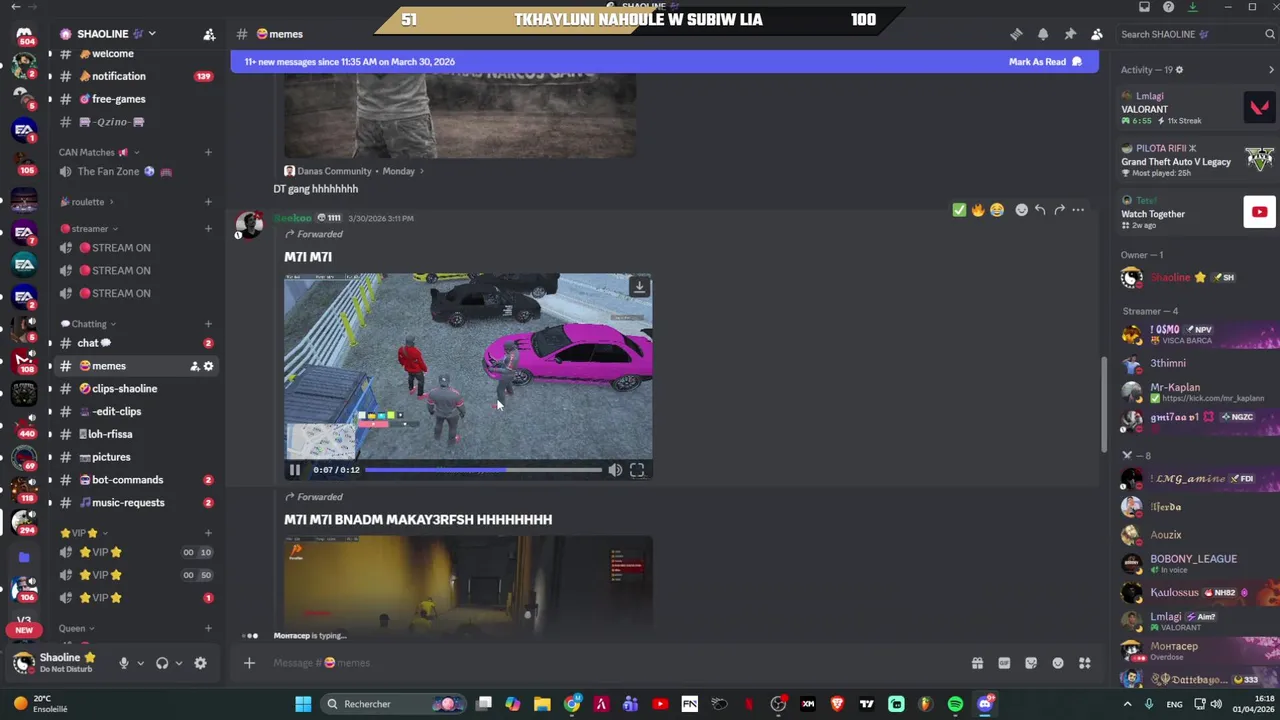Viewport: 1280px width, 720px height.
Task: Create invite icon on memes channel
Action: 194,366
